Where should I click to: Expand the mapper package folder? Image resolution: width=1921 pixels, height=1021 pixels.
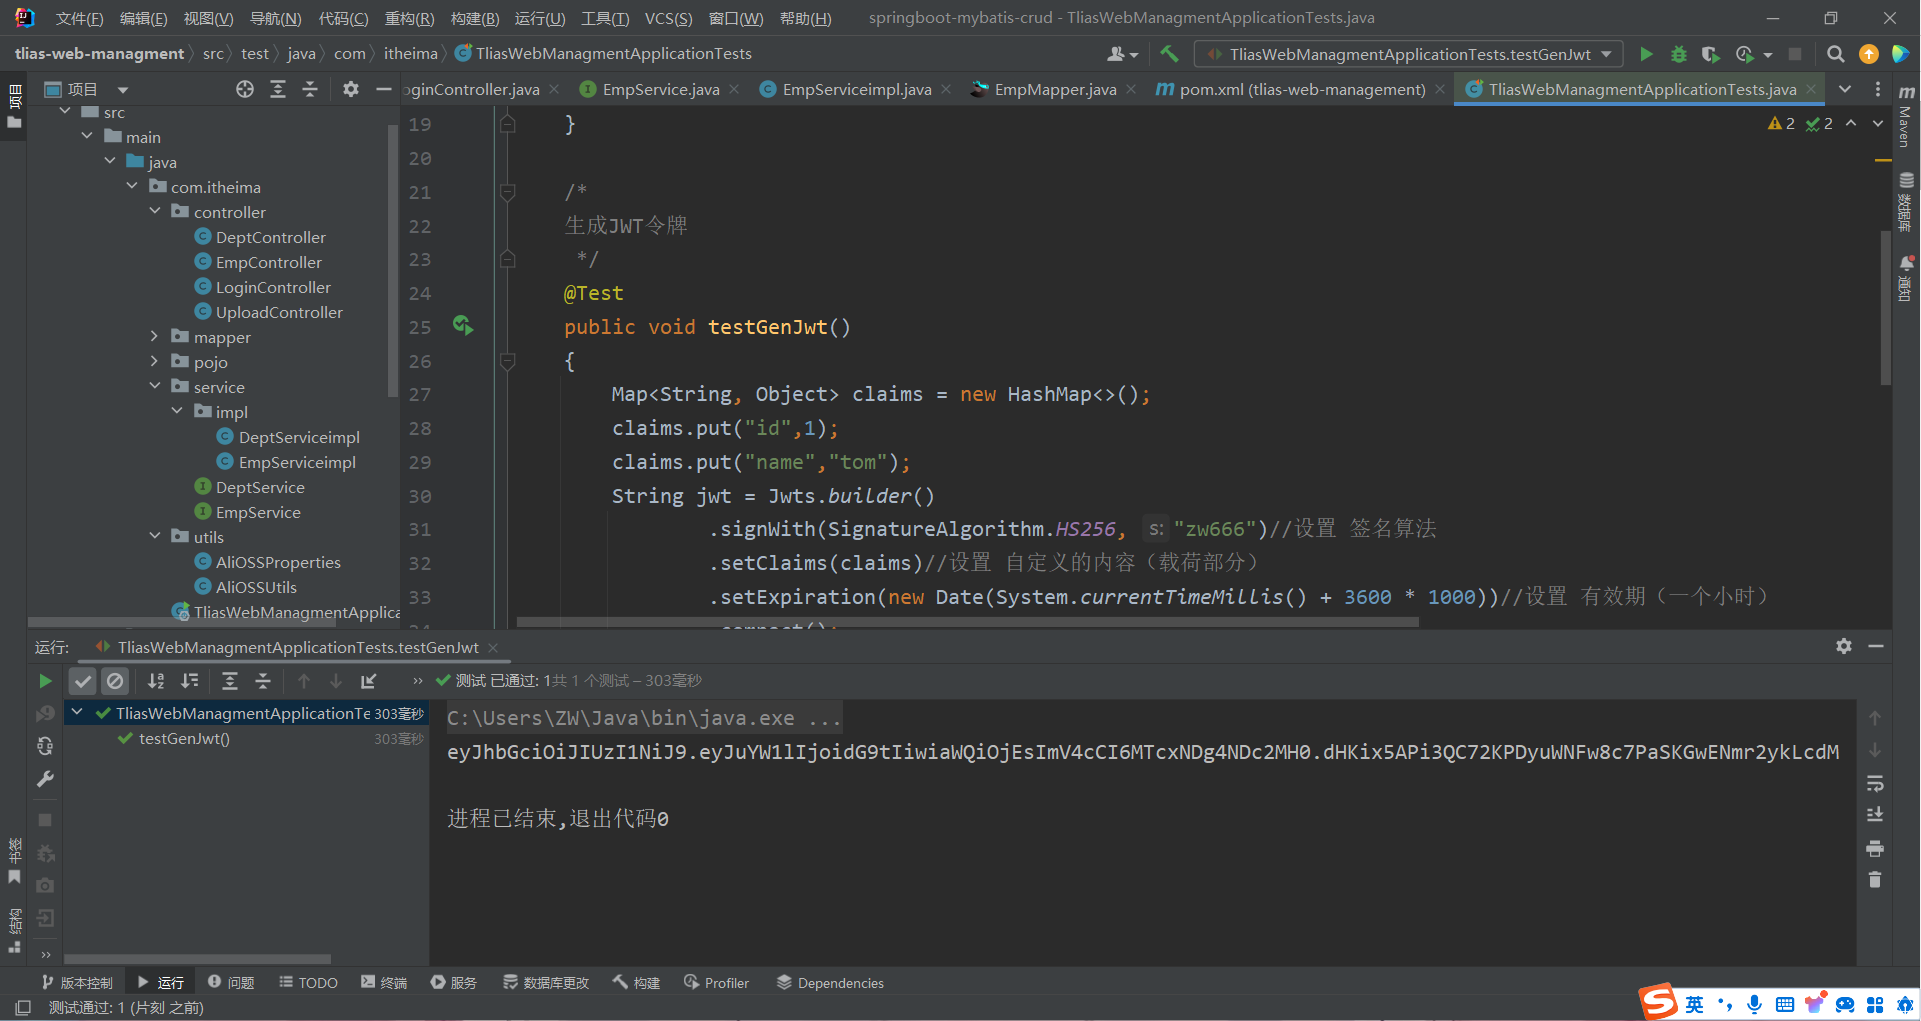[154, 337]
